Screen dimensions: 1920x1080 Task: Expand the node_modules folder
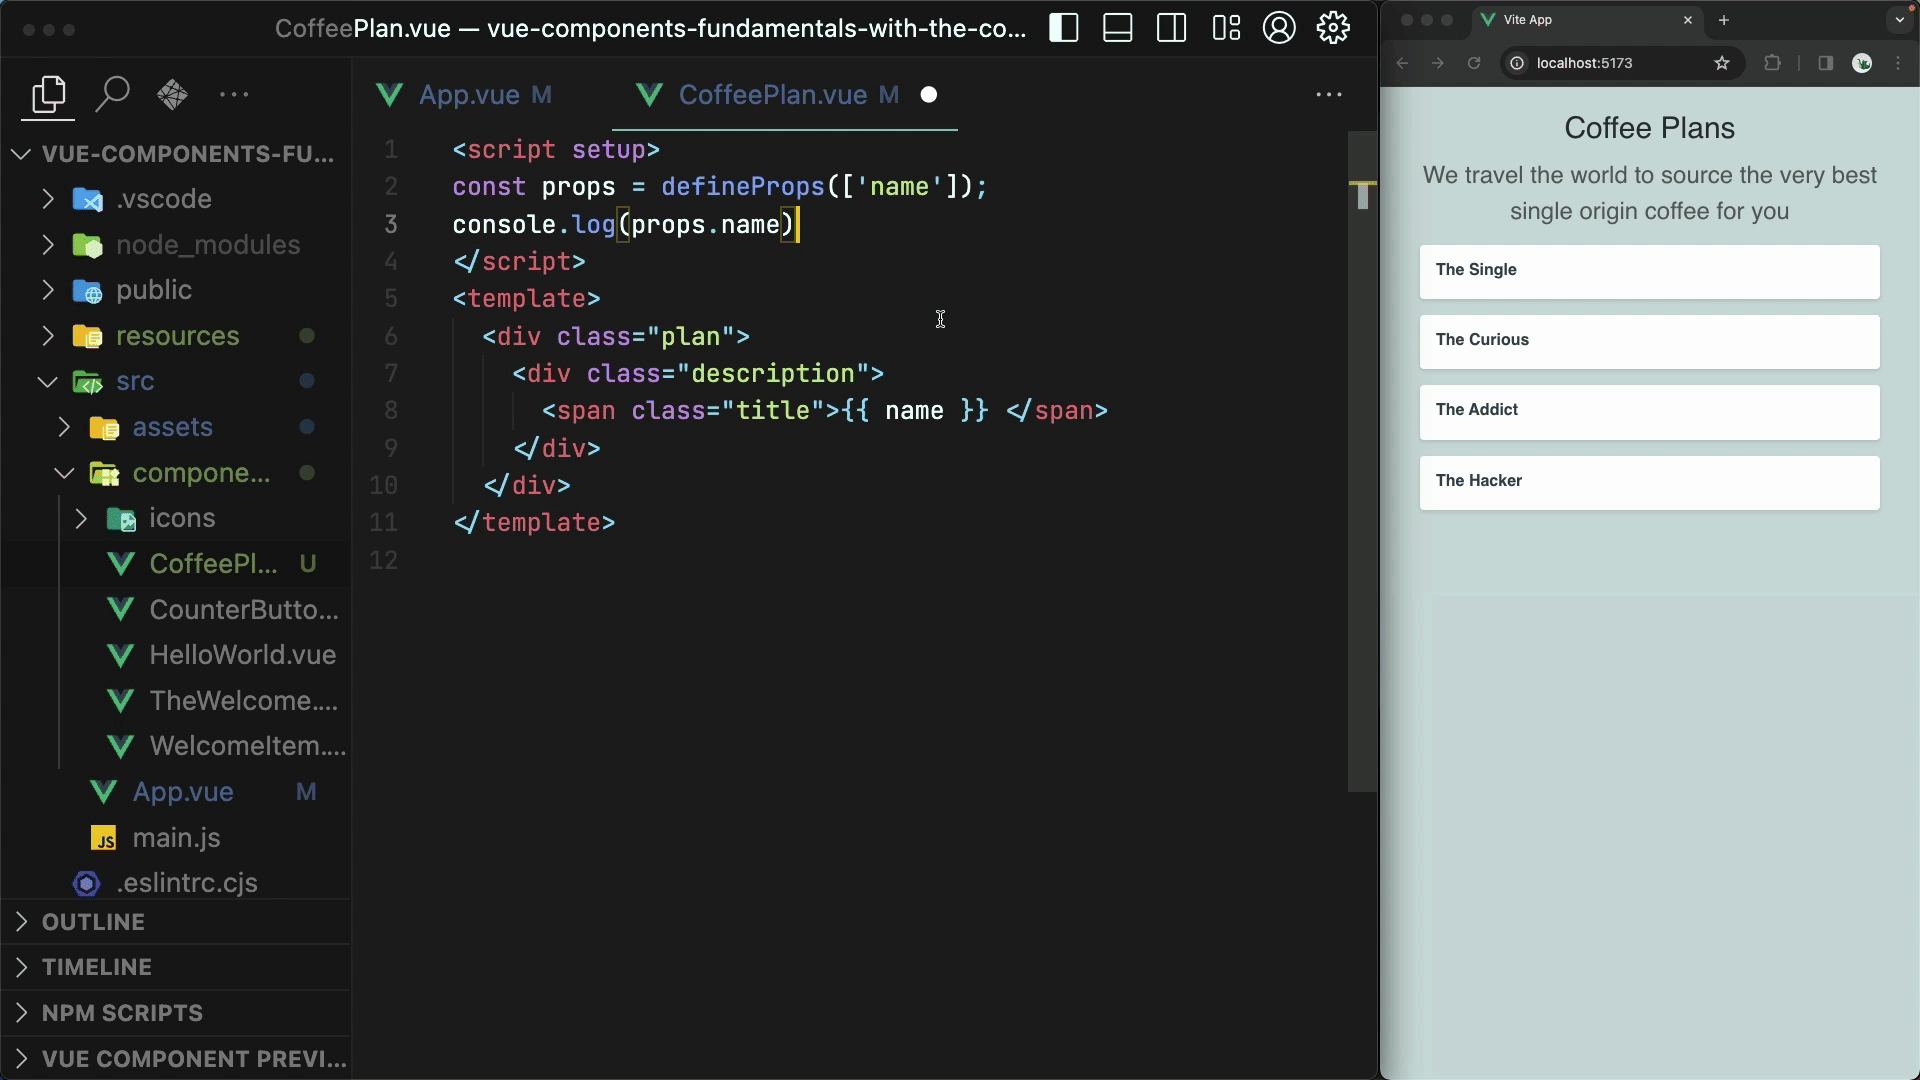(x=176, y=245)
